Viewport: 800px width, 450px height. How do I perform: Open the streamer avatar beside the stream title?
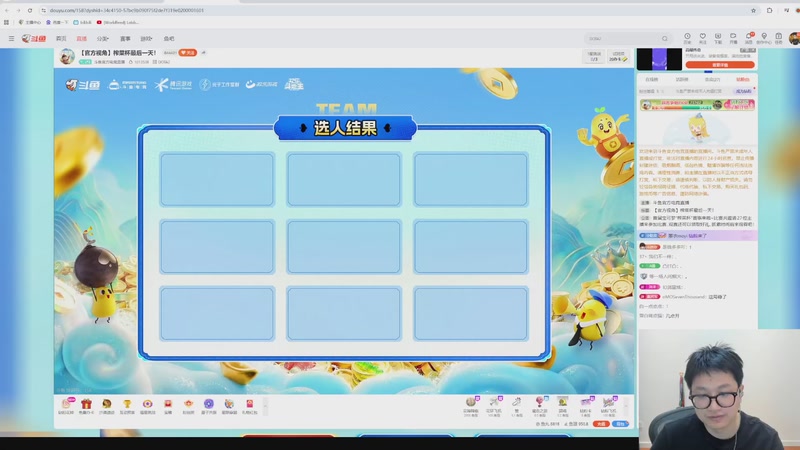click(67, 57)
